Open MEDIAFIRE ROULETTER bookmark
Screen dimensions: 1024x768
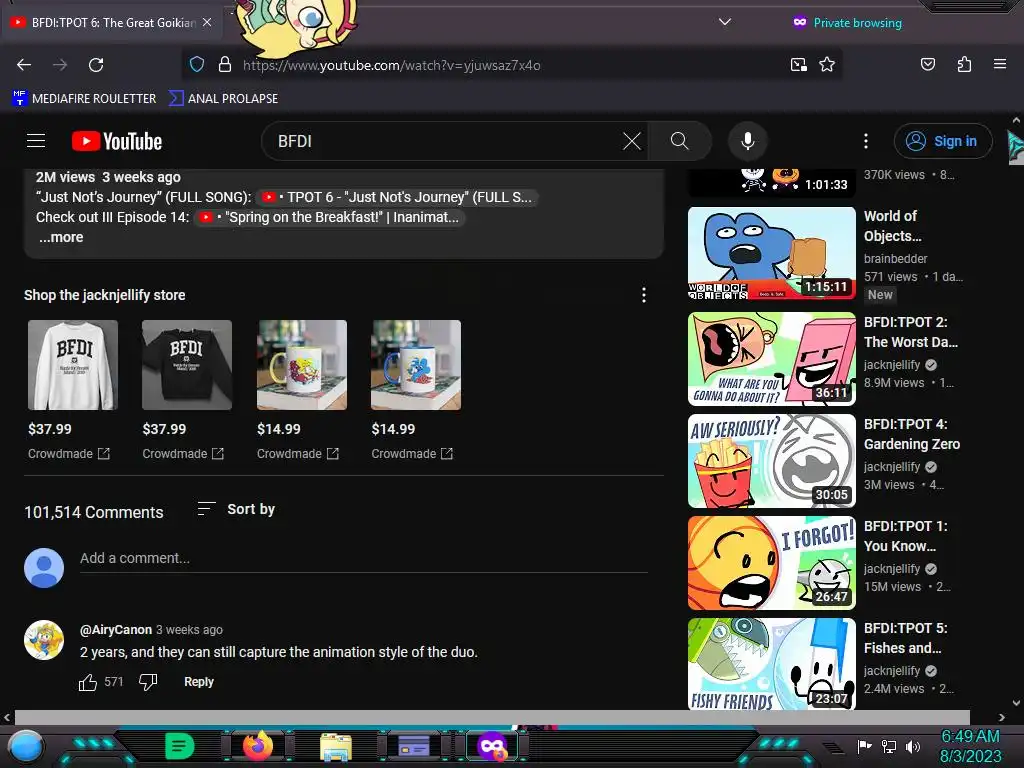click(84, 99)
